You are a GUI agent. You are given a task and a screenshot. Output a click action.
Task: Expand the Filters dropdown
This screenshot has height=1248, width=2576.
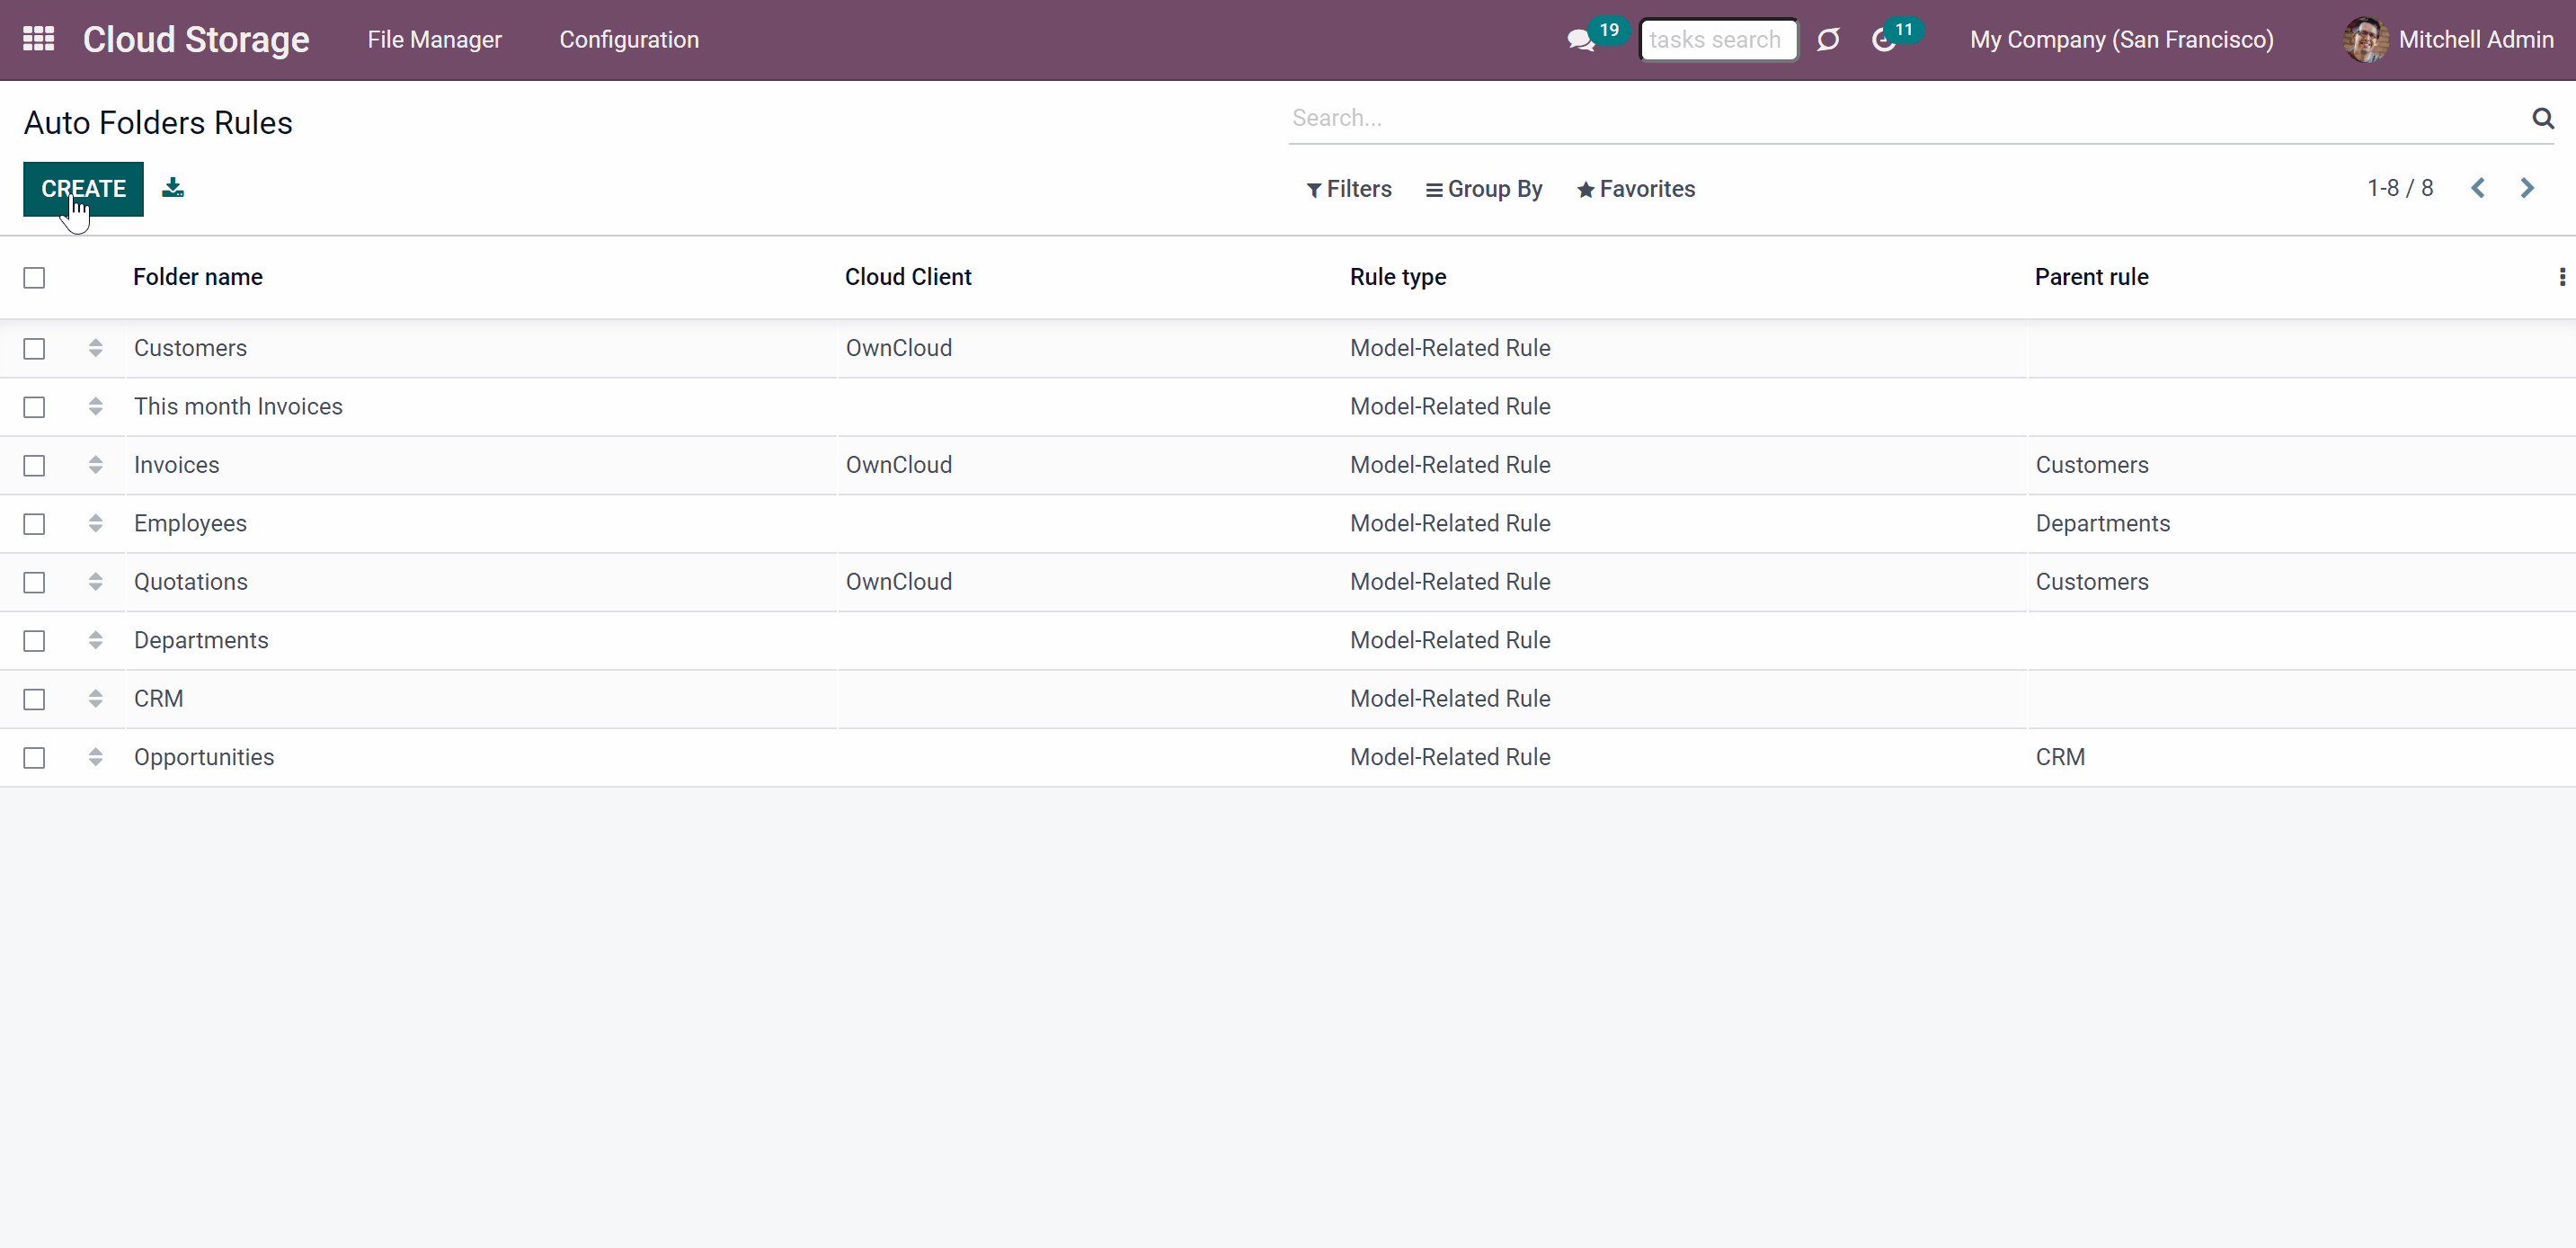[x=1349, y=189]
